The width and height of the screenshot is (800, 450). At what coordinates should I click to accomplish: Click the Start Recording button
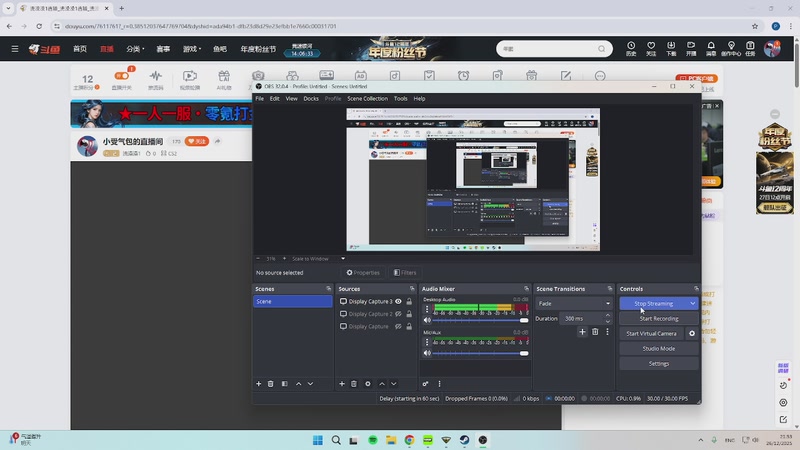659,318
